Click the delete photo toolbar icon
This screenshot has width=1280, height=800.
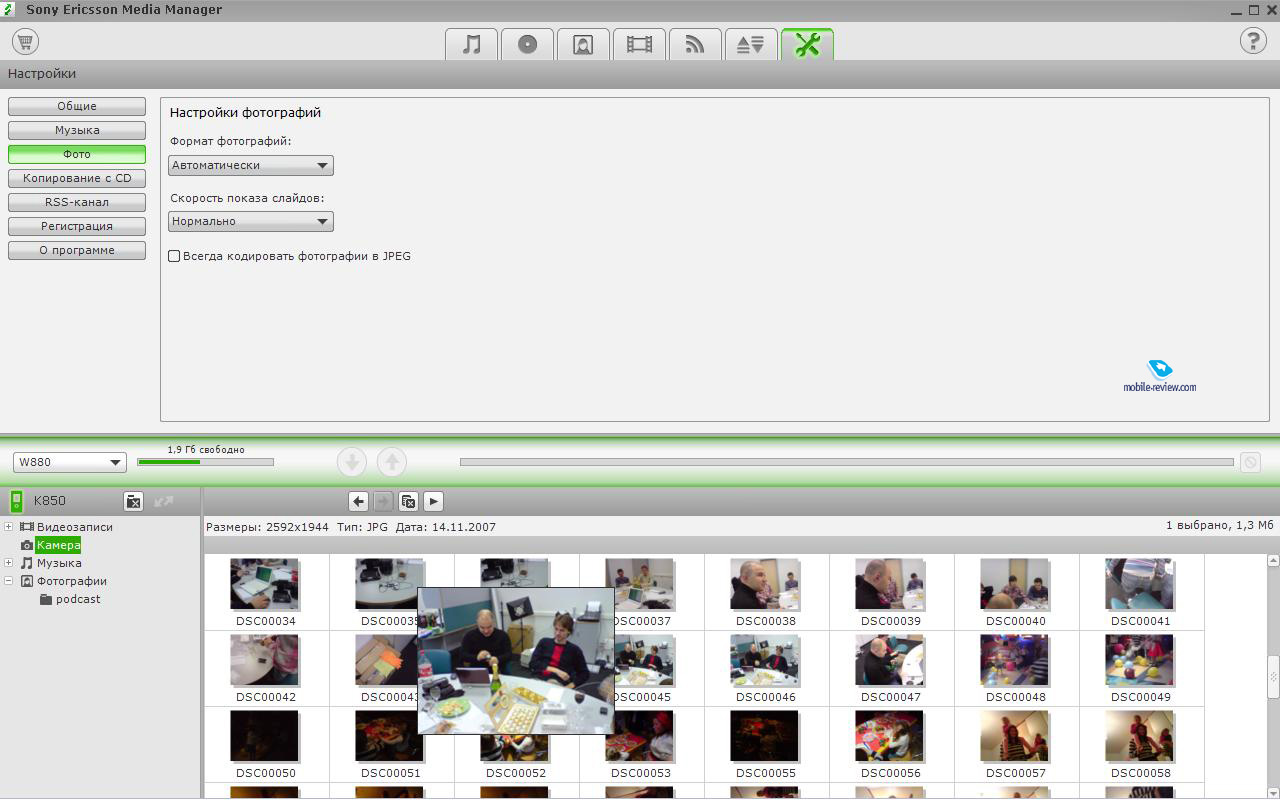pyautogui.click(x=408, y=501)
